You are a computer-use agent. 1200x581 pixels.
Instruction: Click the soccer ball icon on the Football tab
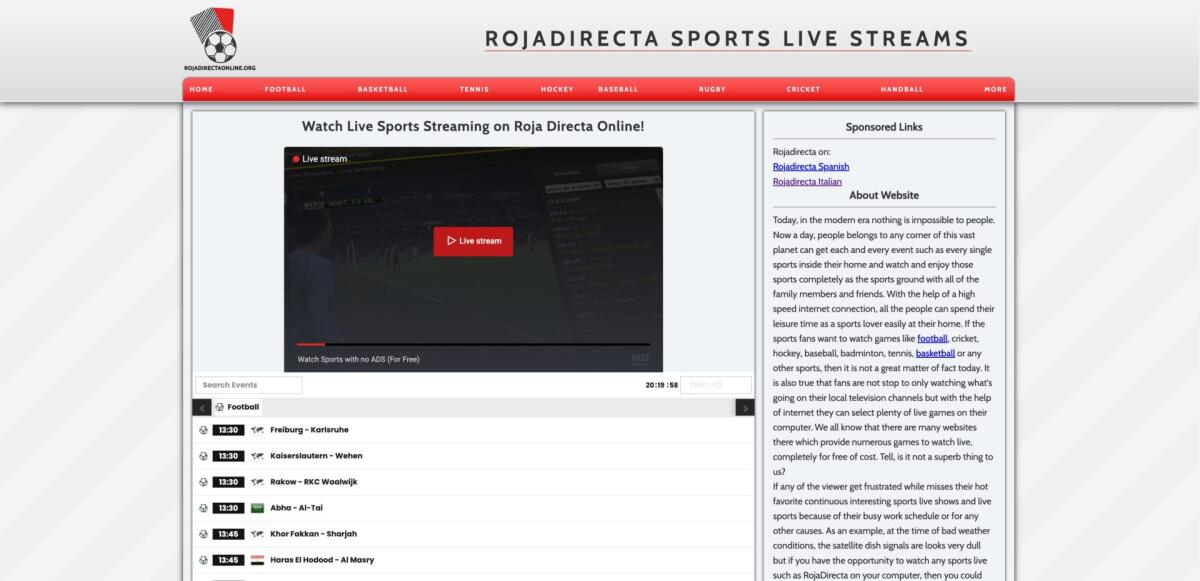coord(219,406)
